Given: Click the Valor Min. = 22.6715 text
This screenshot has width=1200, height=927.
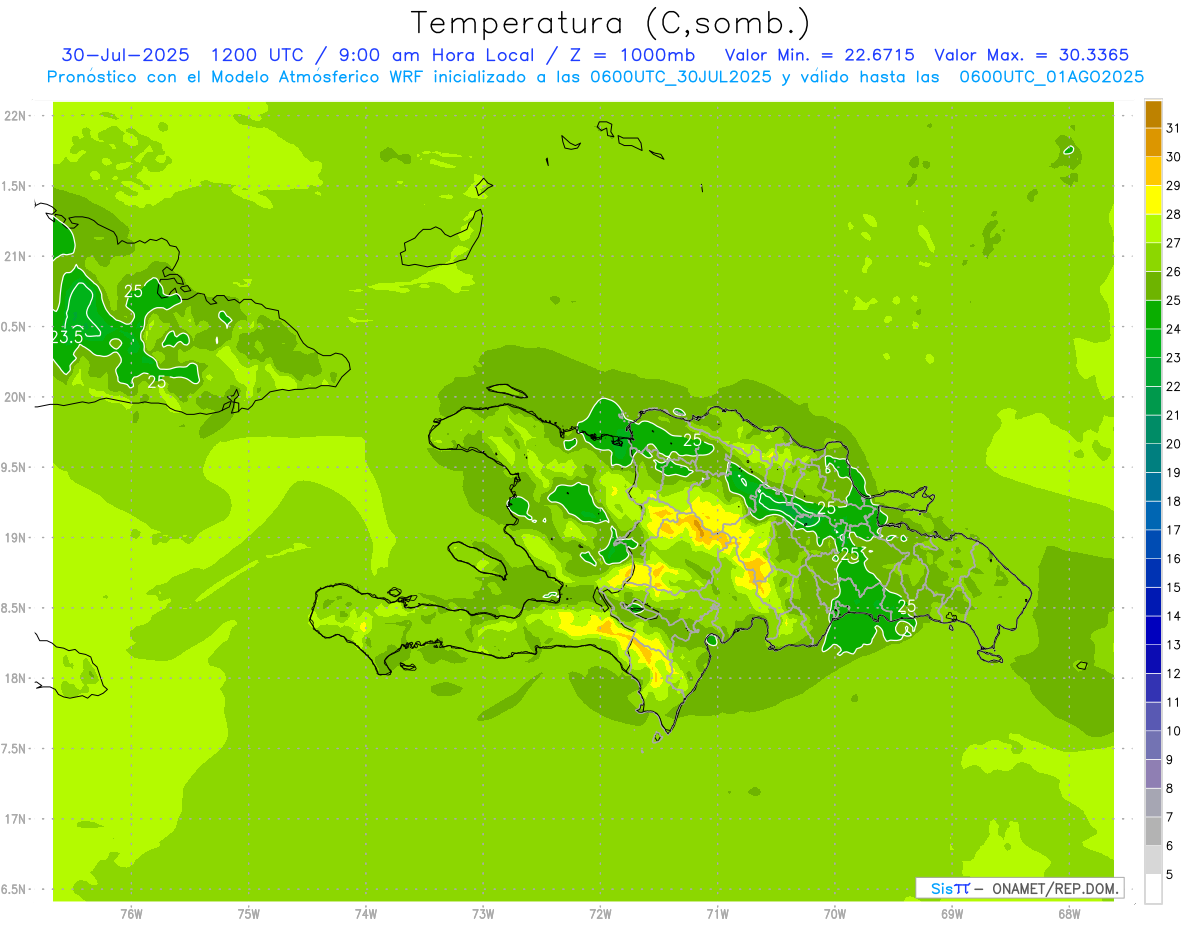Looking at the screenshot, I should pos(819,55).
